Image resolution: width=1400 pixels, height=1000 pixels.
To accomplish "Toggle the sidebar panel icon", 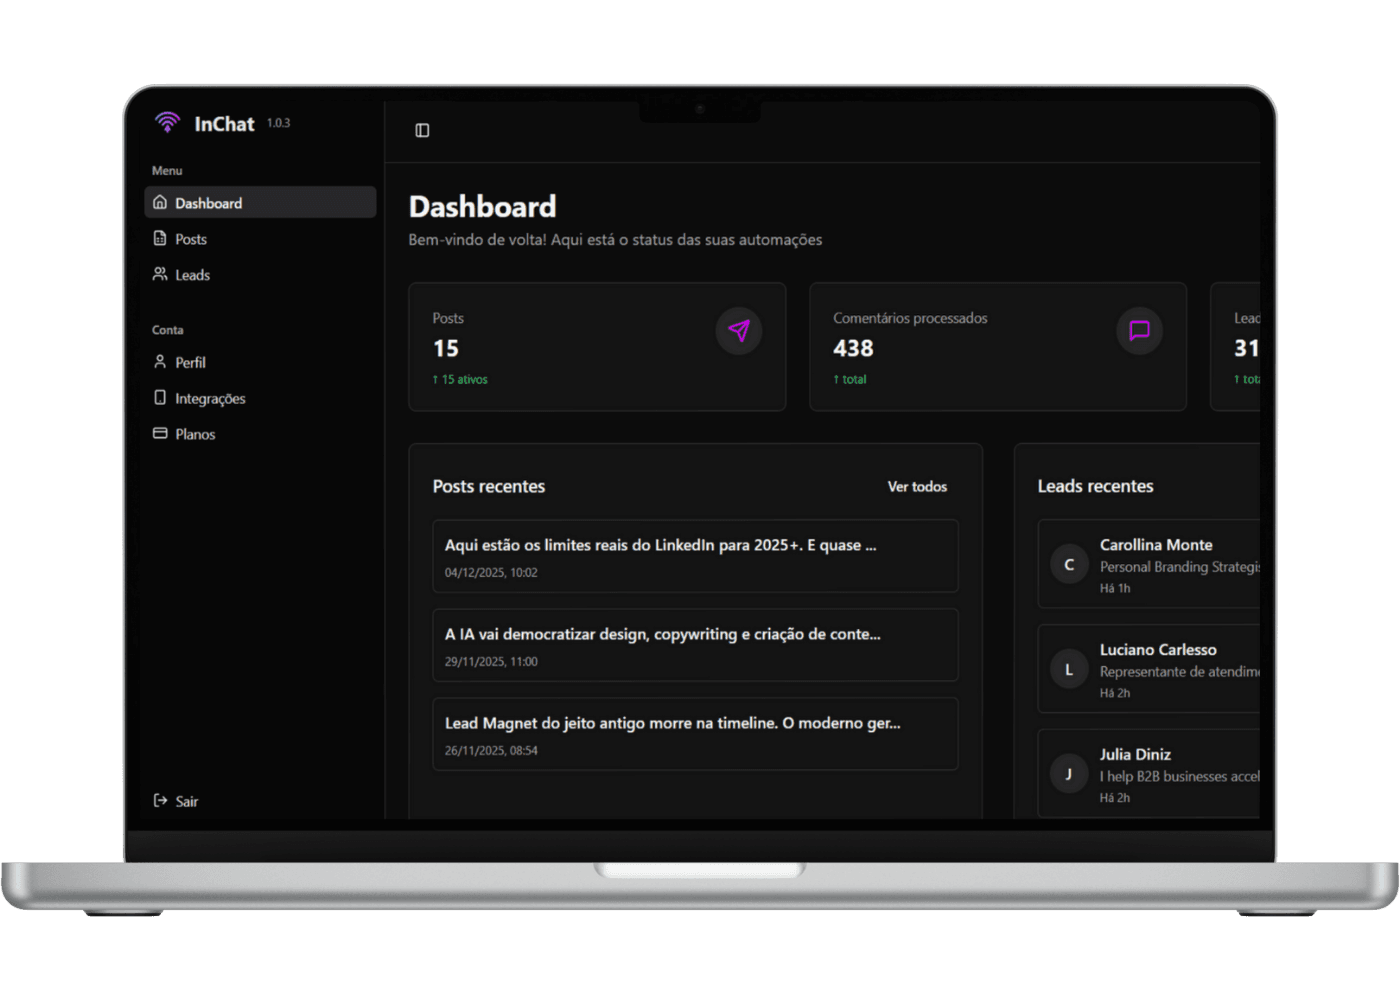I will (422, 130).
